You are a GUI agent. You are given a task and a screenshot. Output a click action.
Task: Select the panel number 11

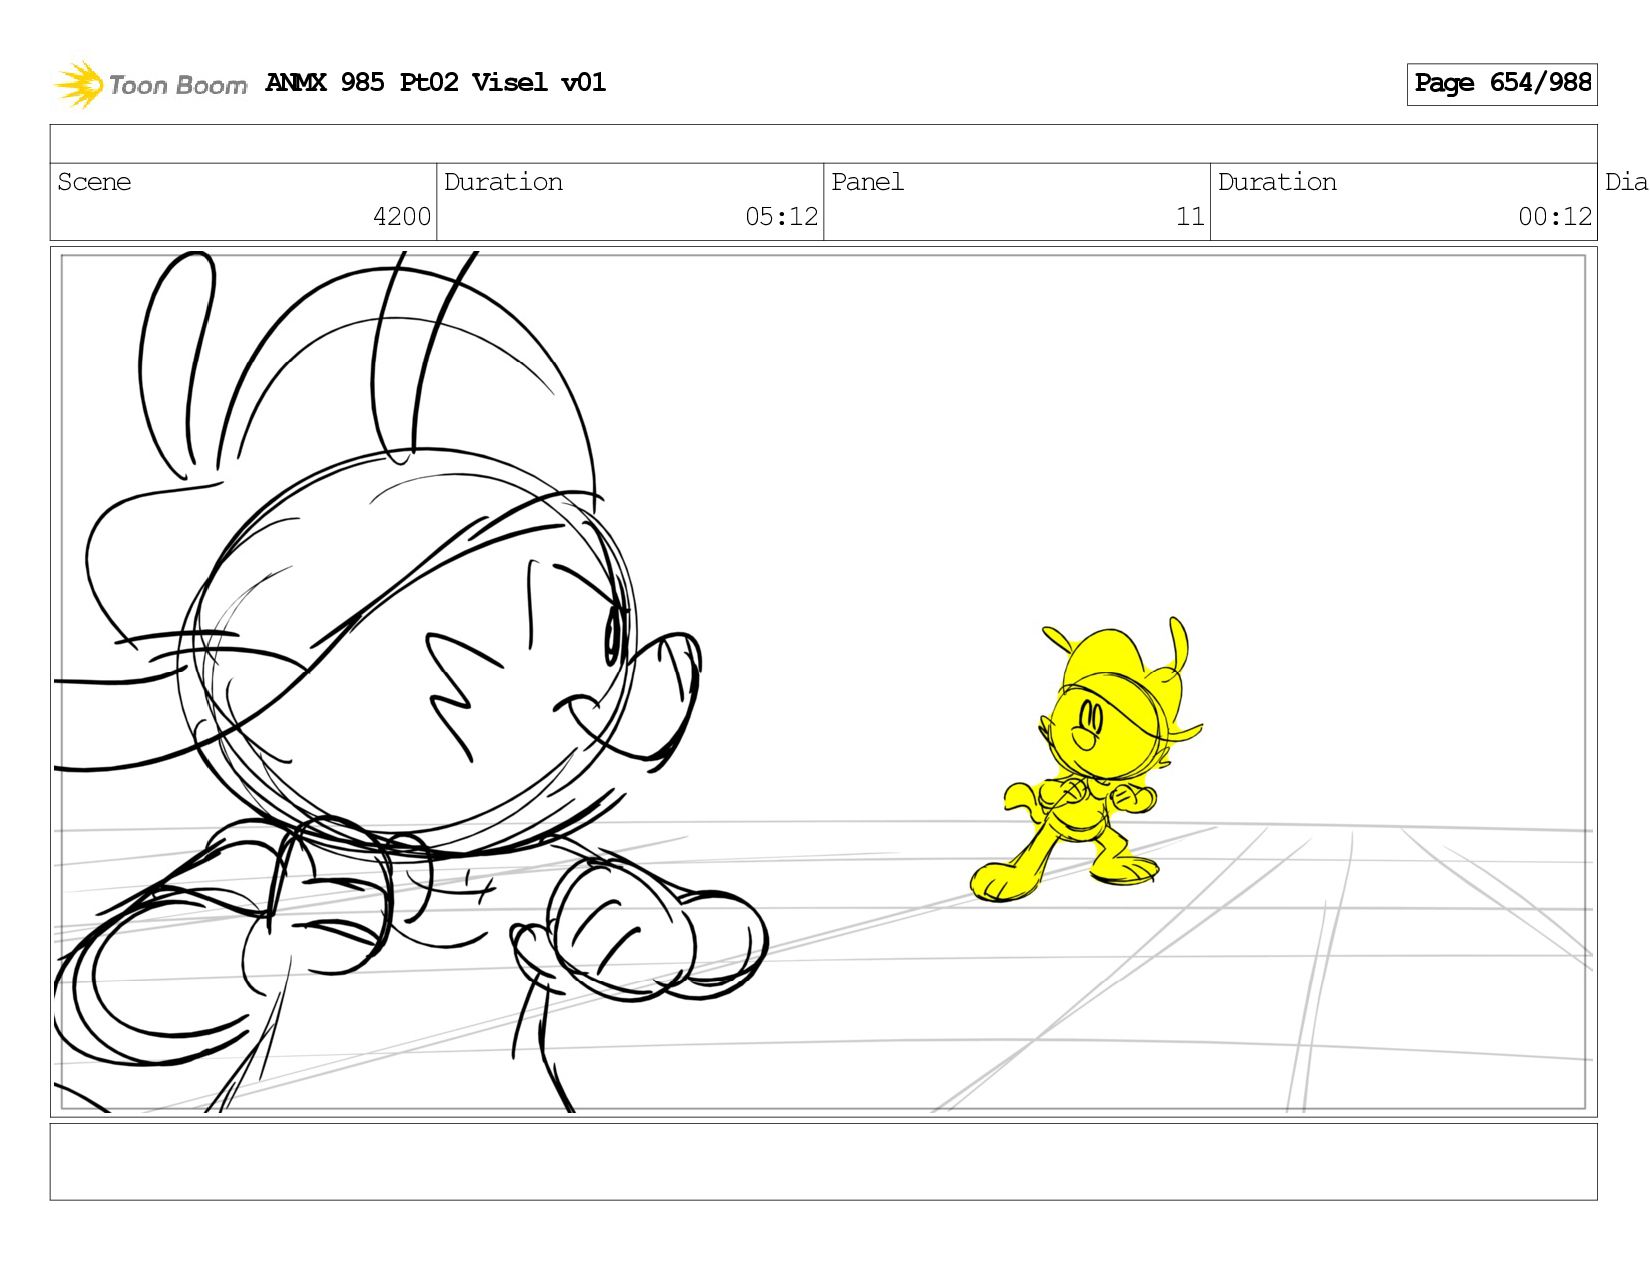(x=1190, y=216)
